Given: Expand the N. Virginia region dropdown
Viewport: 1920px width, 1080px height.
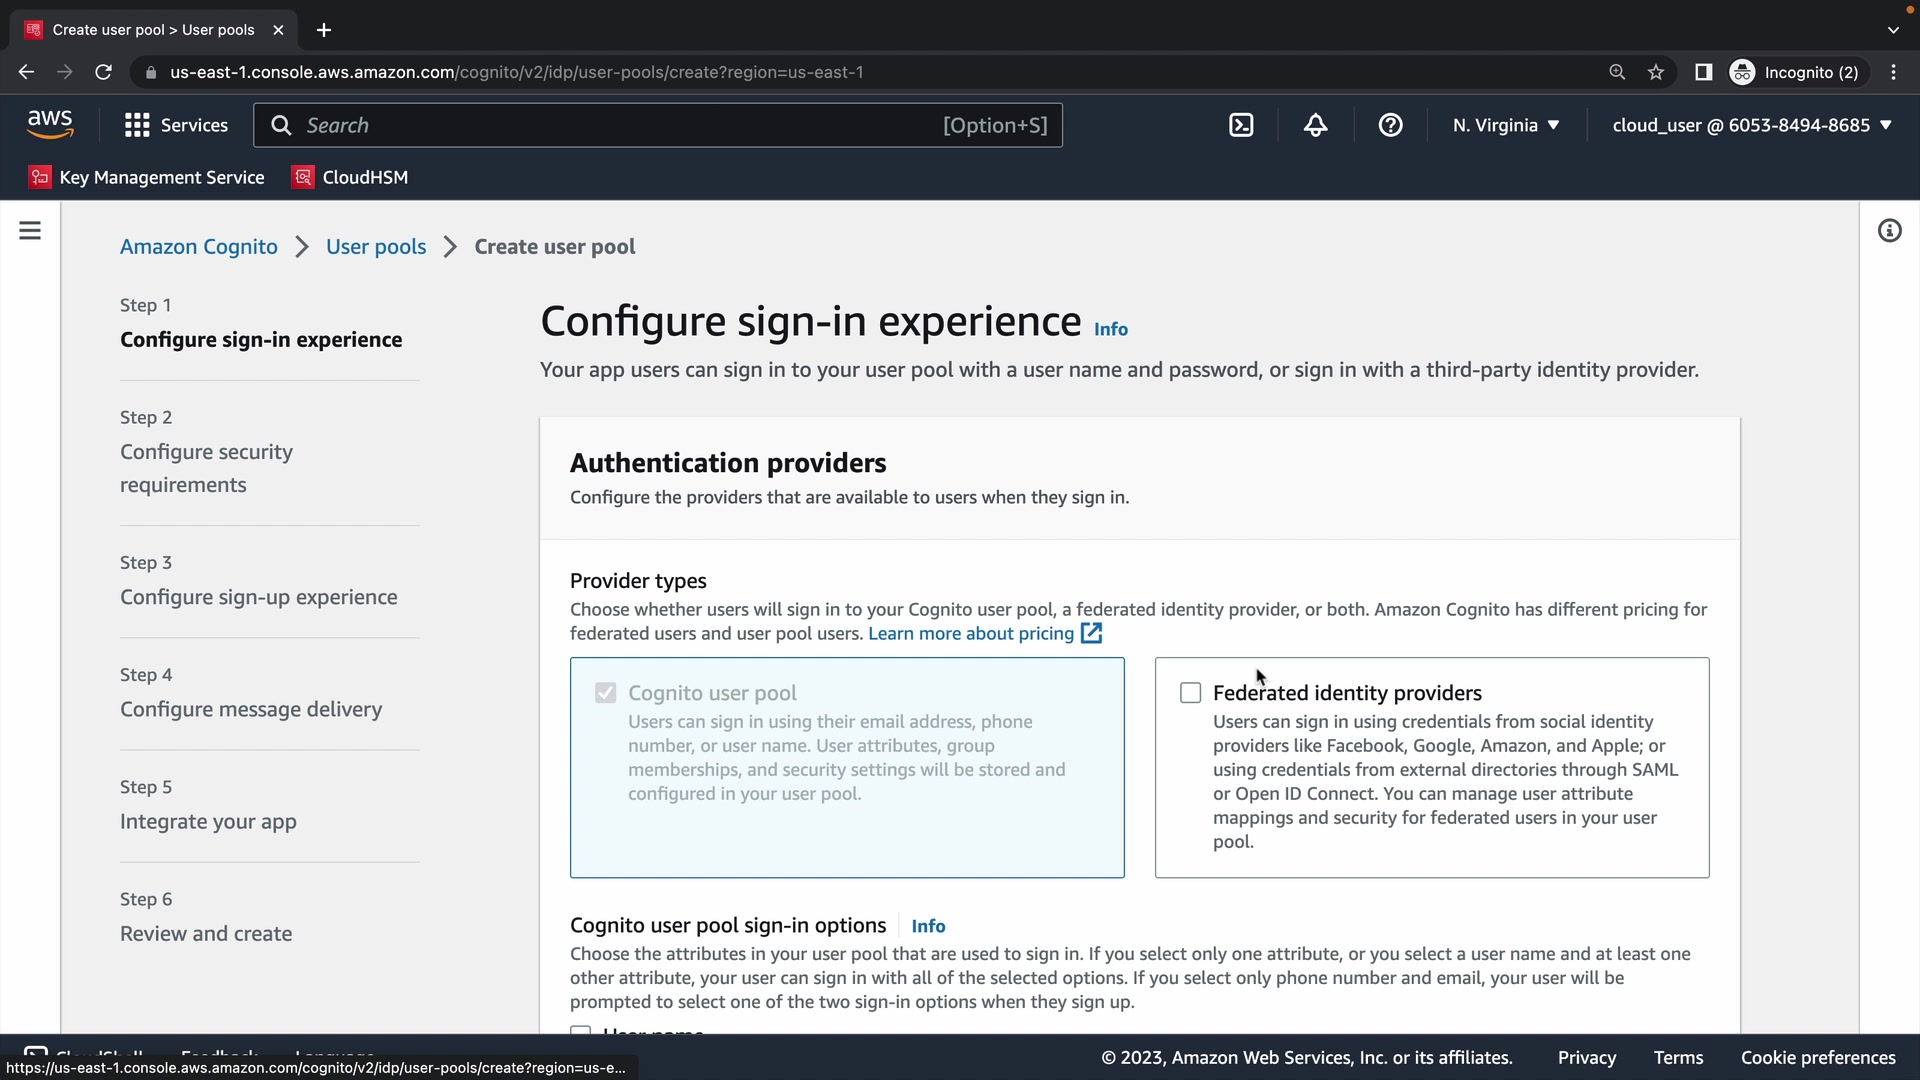Looking at the screenshot, I should coord(1506,125).
